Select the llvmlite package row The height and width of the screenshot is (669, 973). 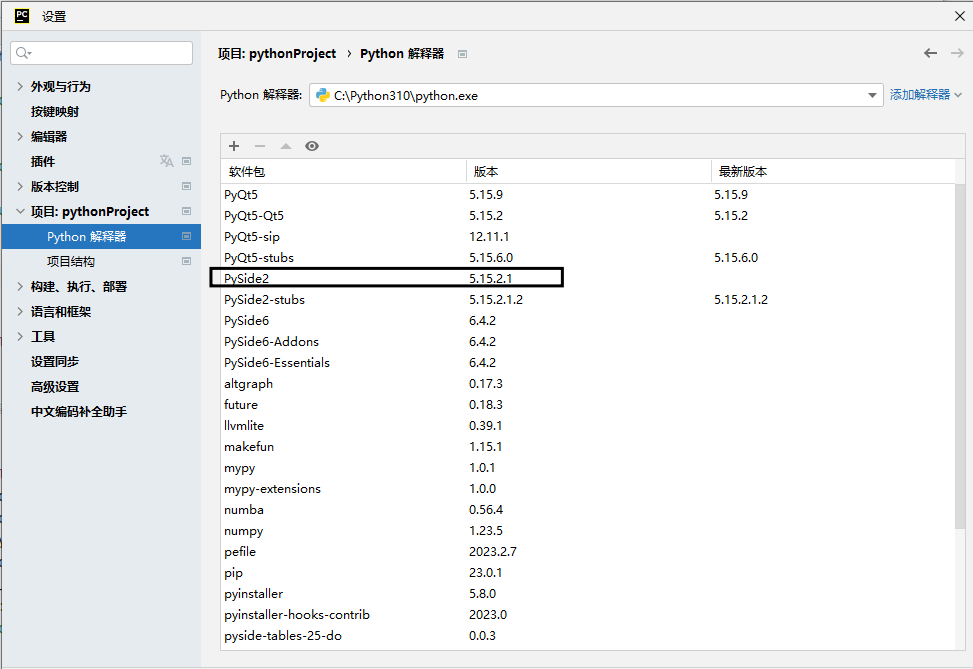588,426
